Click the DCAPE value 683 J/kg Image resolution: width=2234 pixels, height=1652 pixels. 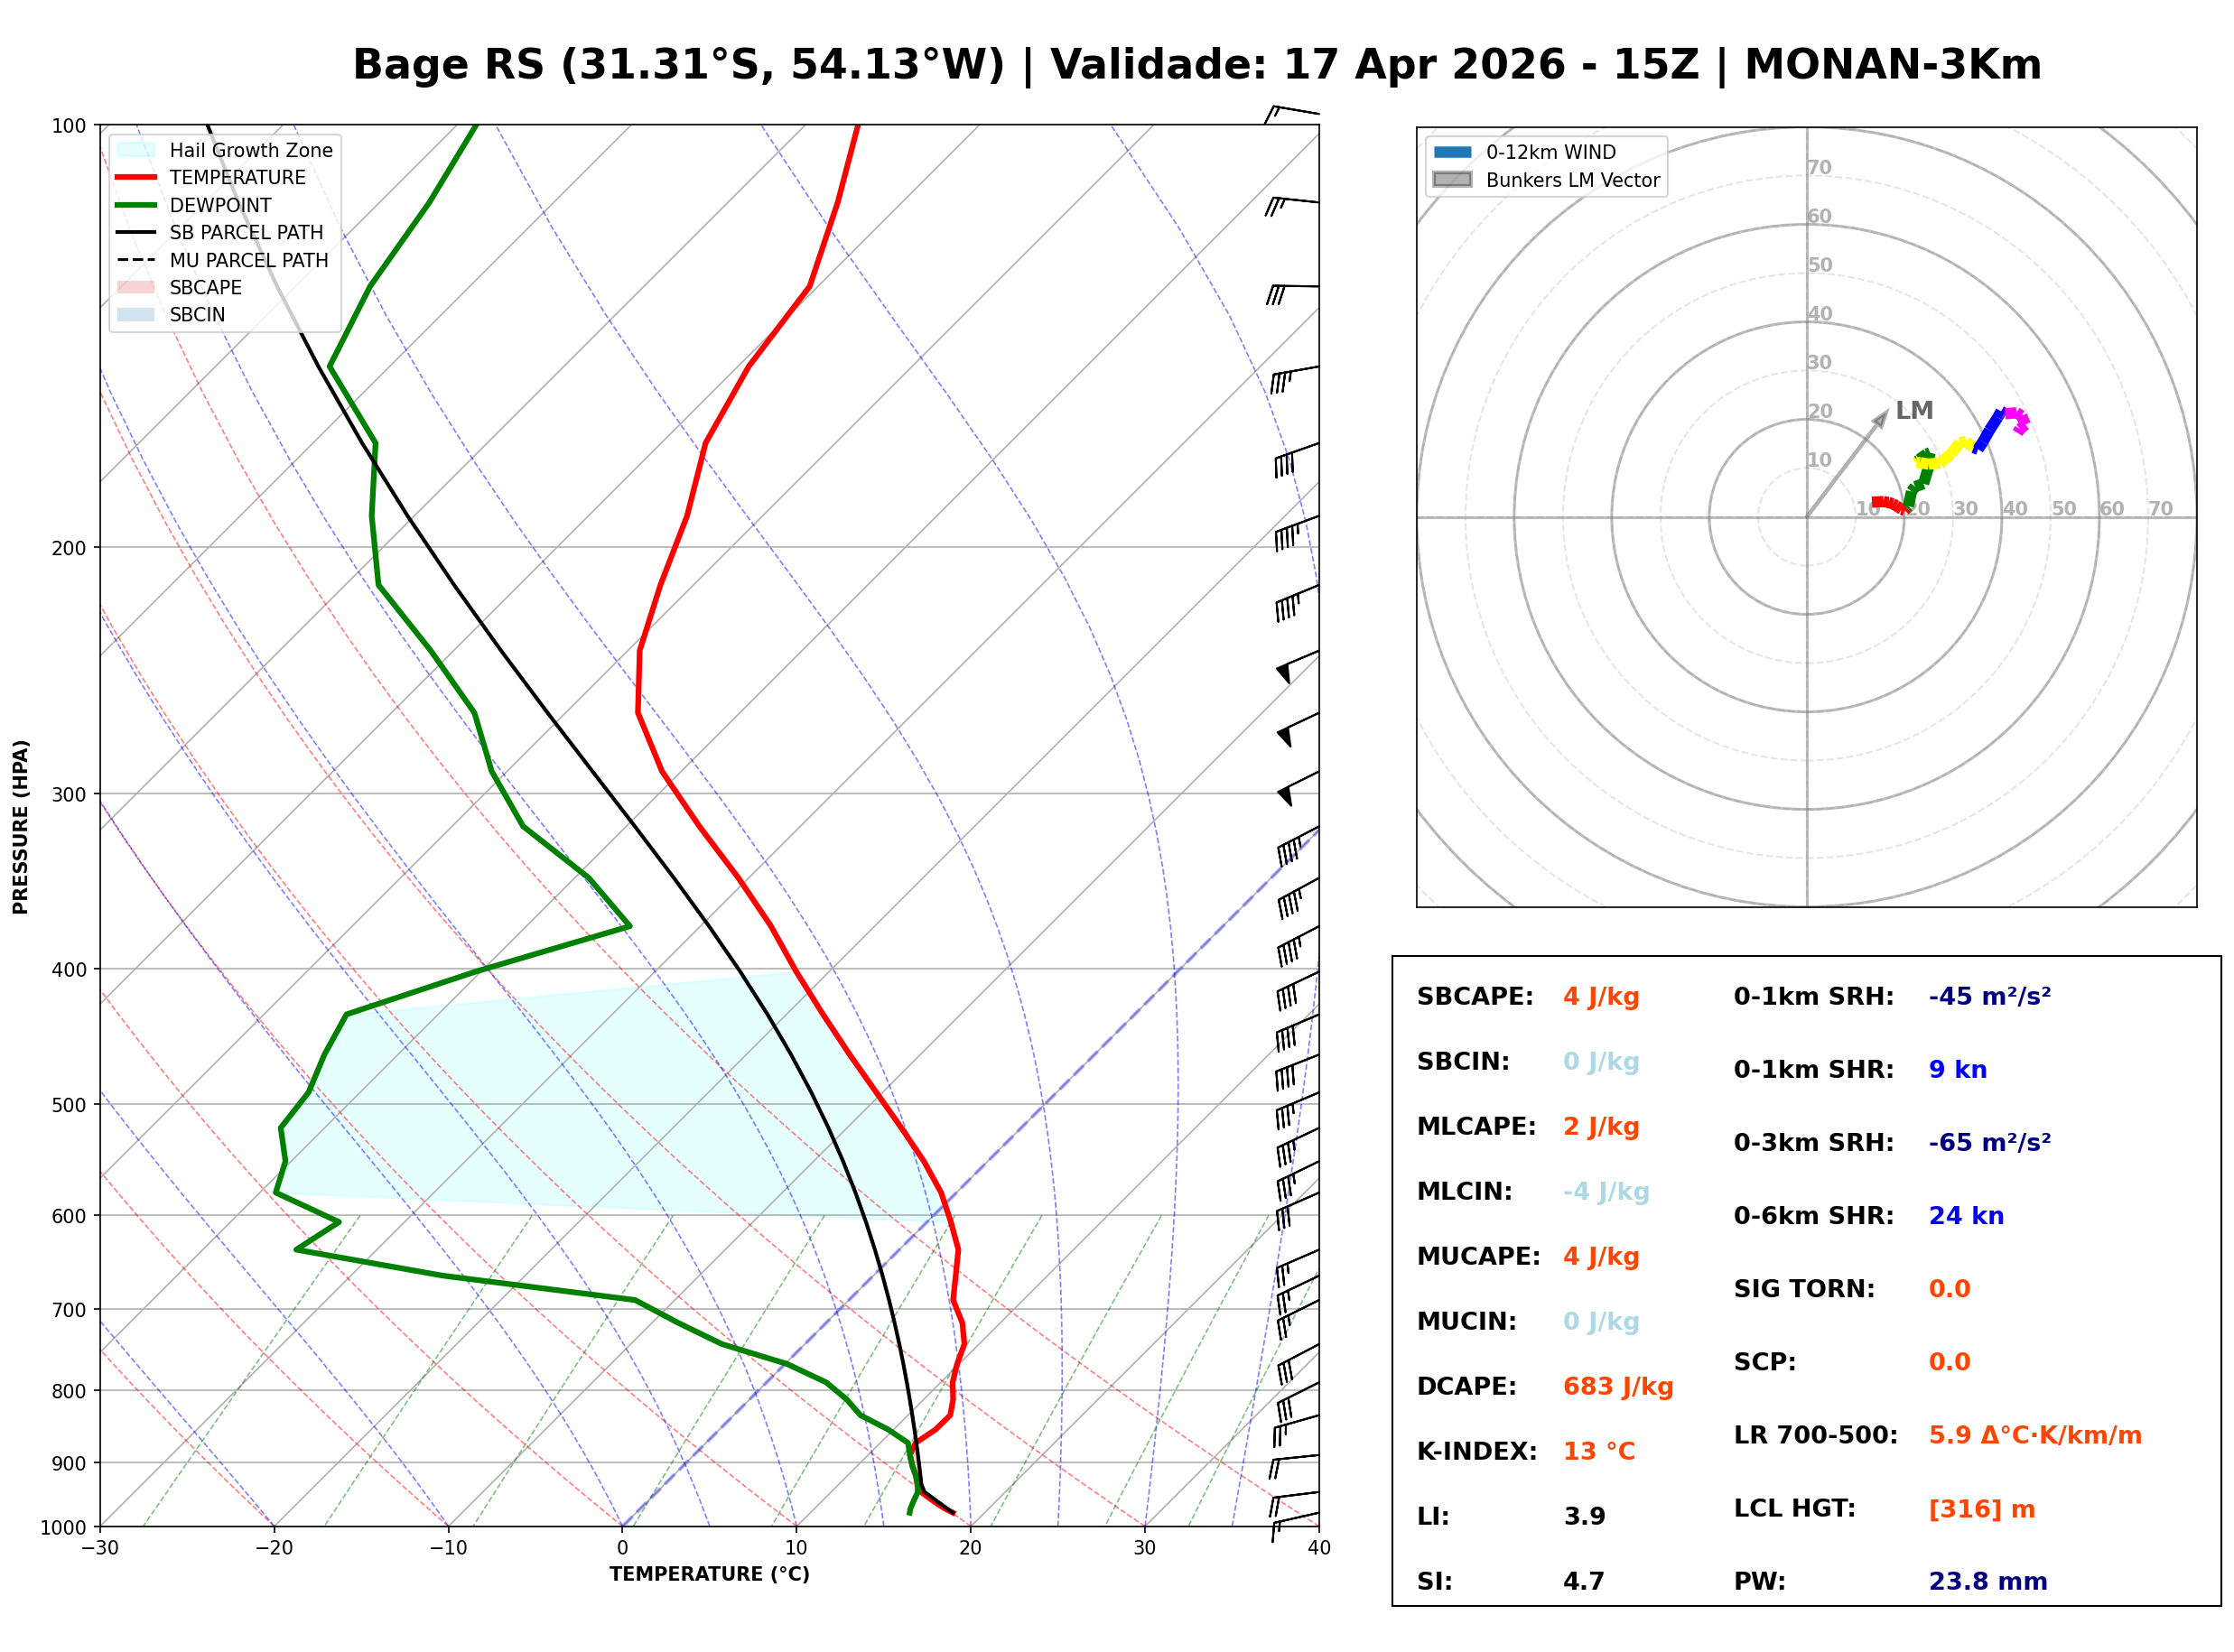coord(1617,1386)
